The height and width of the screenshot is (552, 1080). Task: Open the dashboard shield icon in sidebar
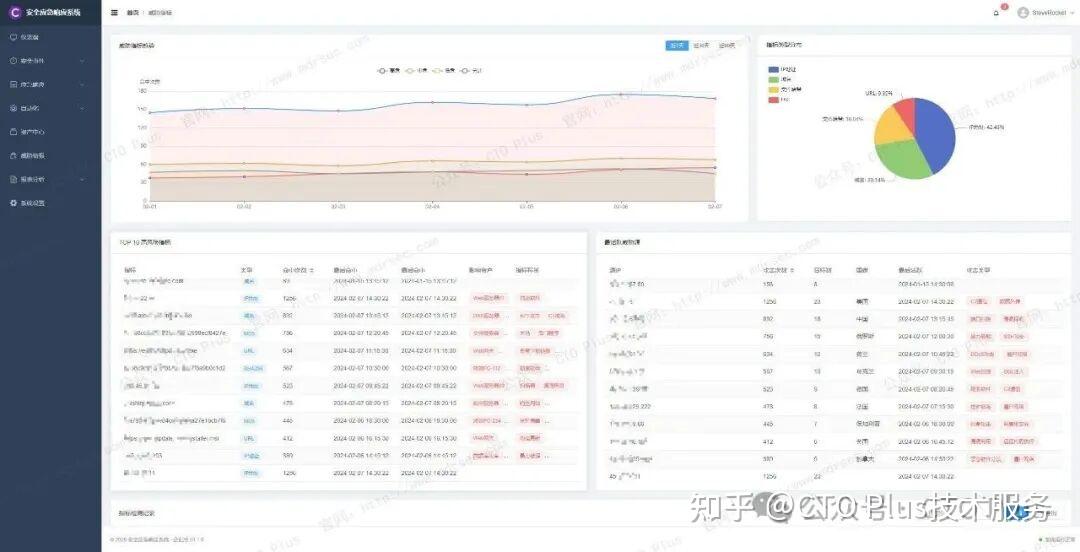pyautogui.click(x=13, y=37)
